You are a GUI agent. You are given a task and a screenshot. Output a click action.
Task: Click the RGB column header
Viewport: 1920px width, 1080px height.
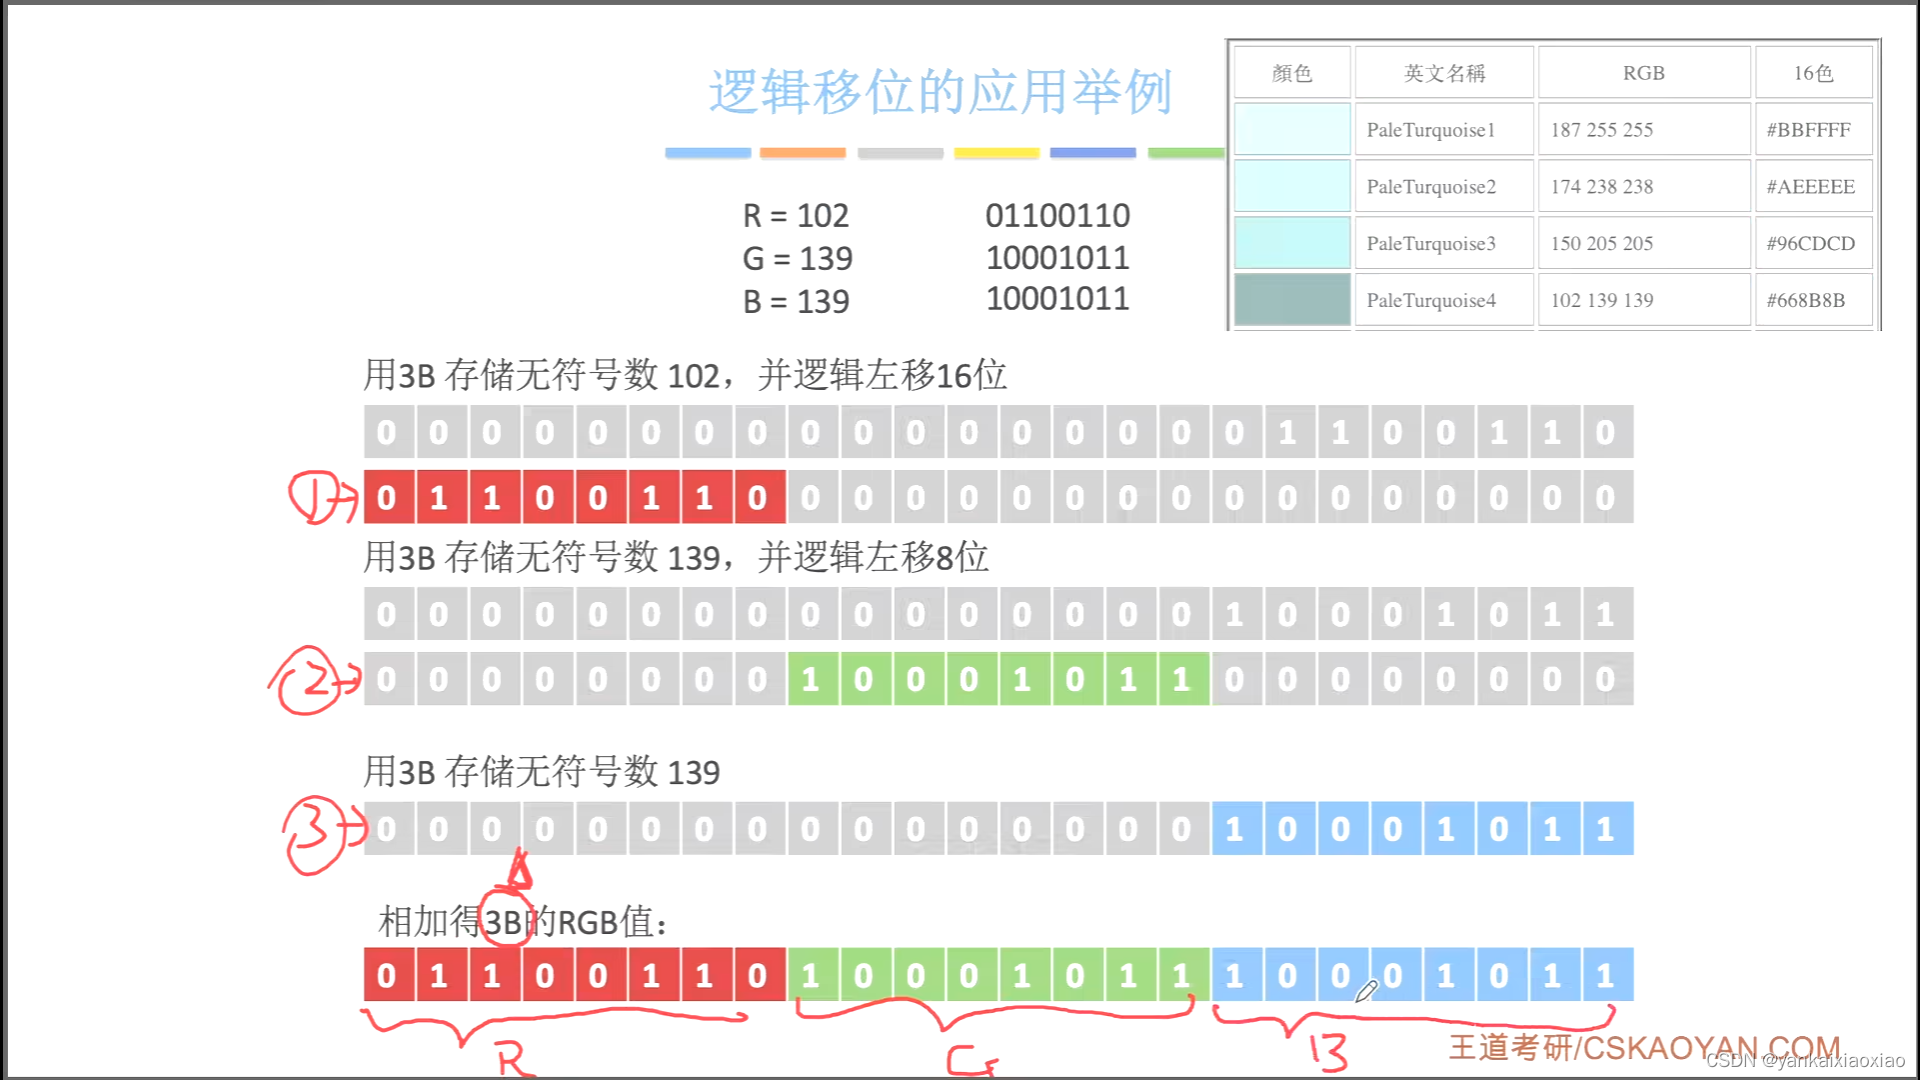click(x=1644, y=73)
